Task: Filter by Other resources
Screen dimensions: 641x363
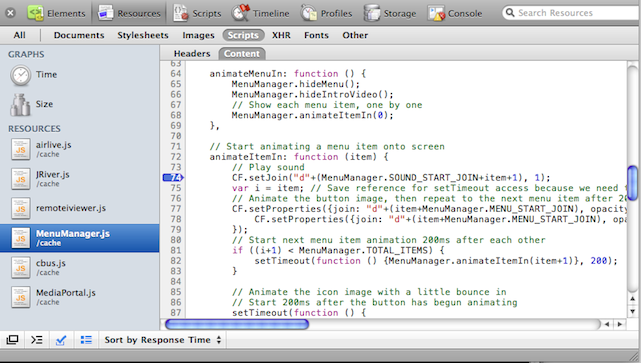Action: (355, 35)
